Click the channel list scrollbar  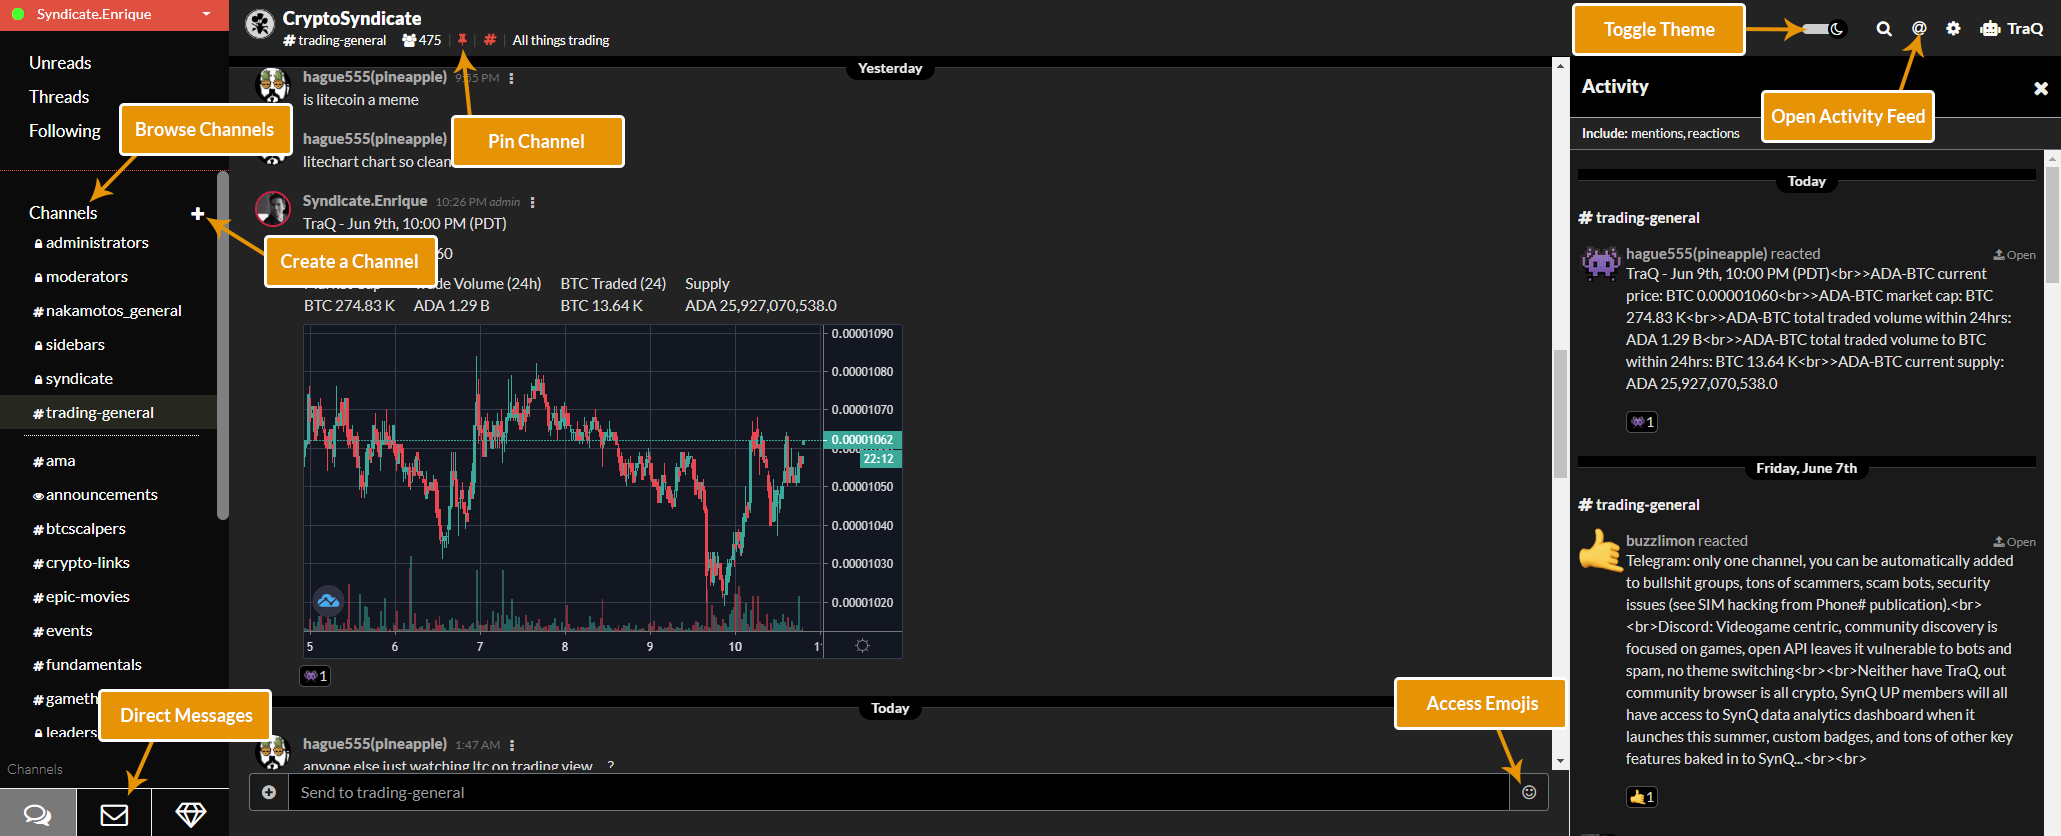point(223,345)
